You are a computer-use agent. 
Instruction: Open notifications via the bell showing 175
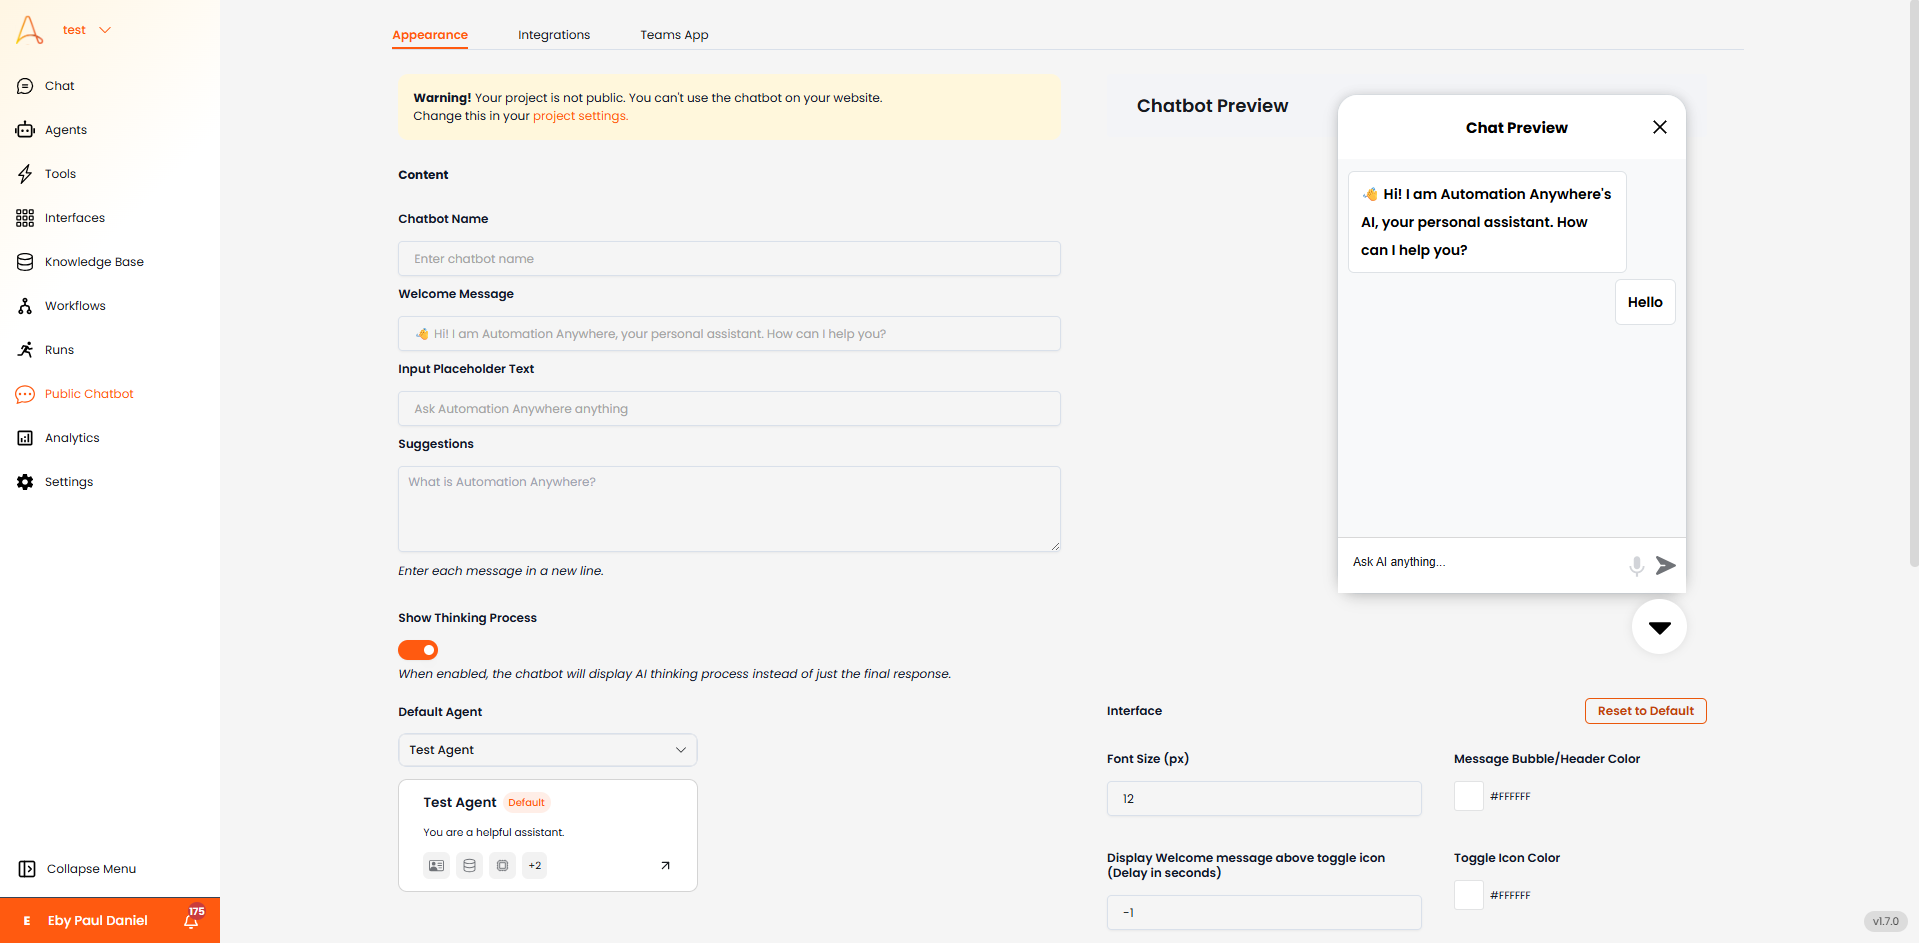190,920
